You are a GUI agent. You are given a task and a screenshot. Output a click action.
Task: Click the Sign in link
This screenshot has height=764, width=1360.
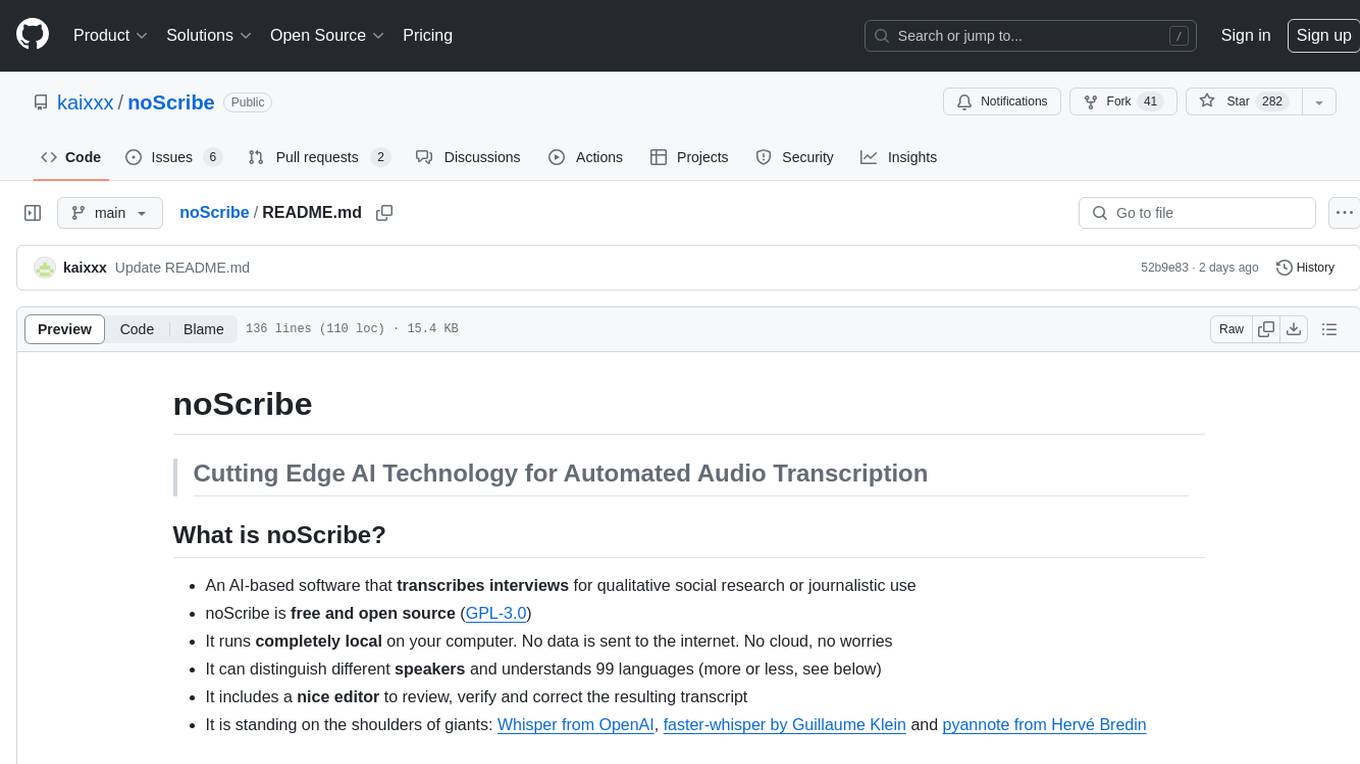[x=1245, y=35]
